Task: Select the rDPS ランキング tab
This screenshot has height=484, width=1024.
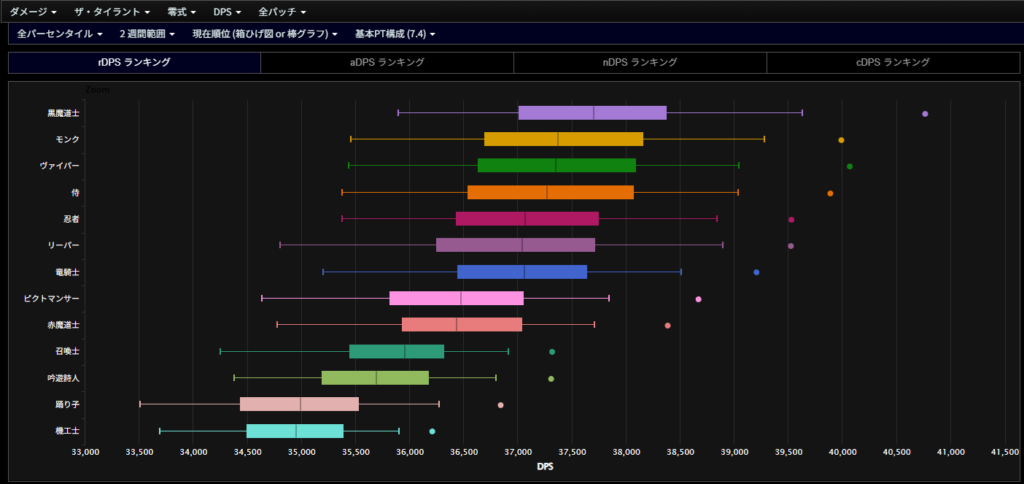Action: pos(134,62)
